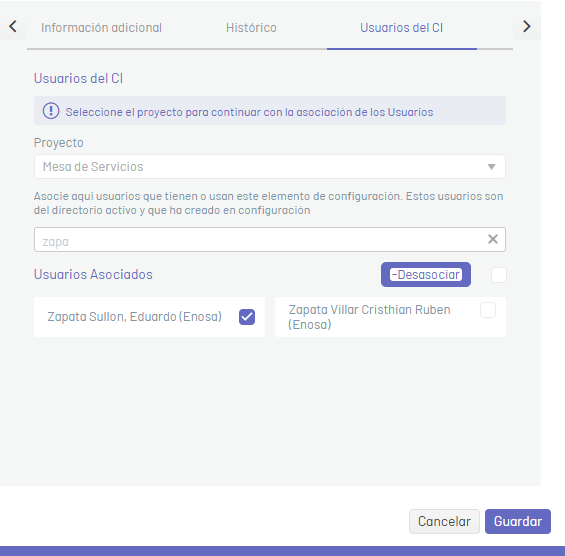Viewport: 565px width, 556px height.
Task: Clear the 'zapa' search with the X icon
Action: [493, 239]
